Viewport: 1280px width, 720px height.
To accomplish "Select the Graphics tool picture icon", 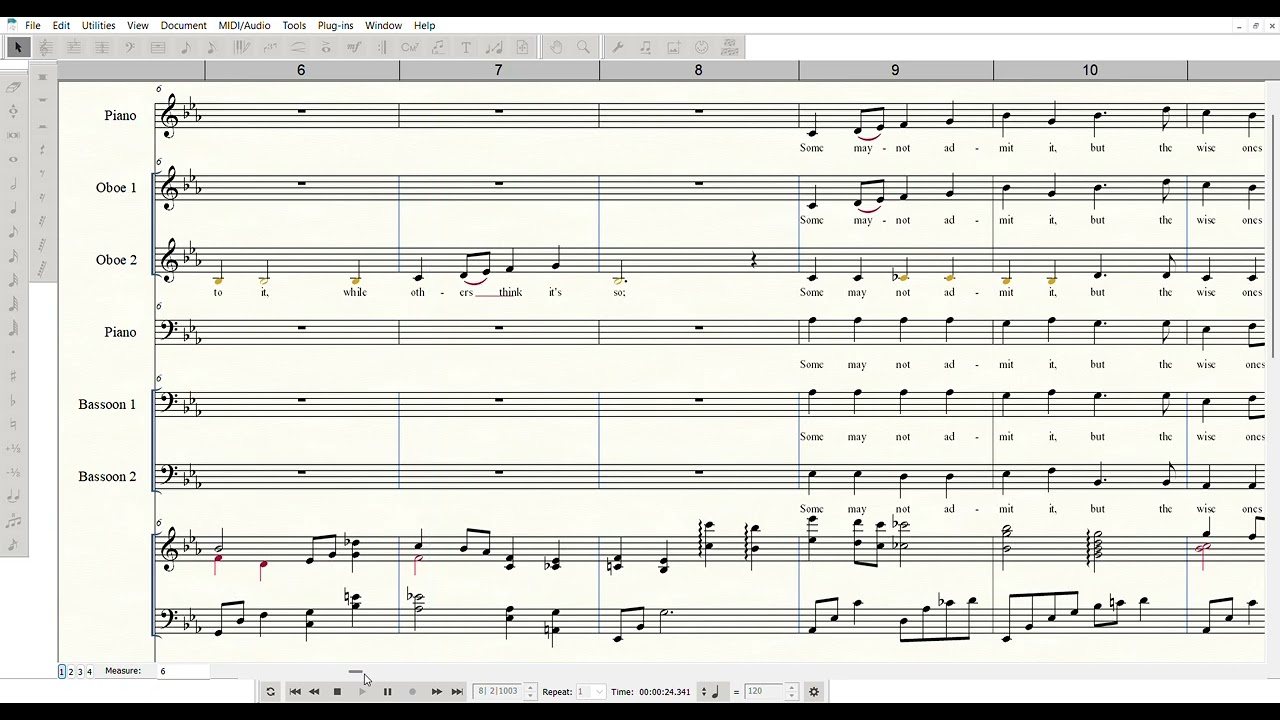I will click(673, 47).
